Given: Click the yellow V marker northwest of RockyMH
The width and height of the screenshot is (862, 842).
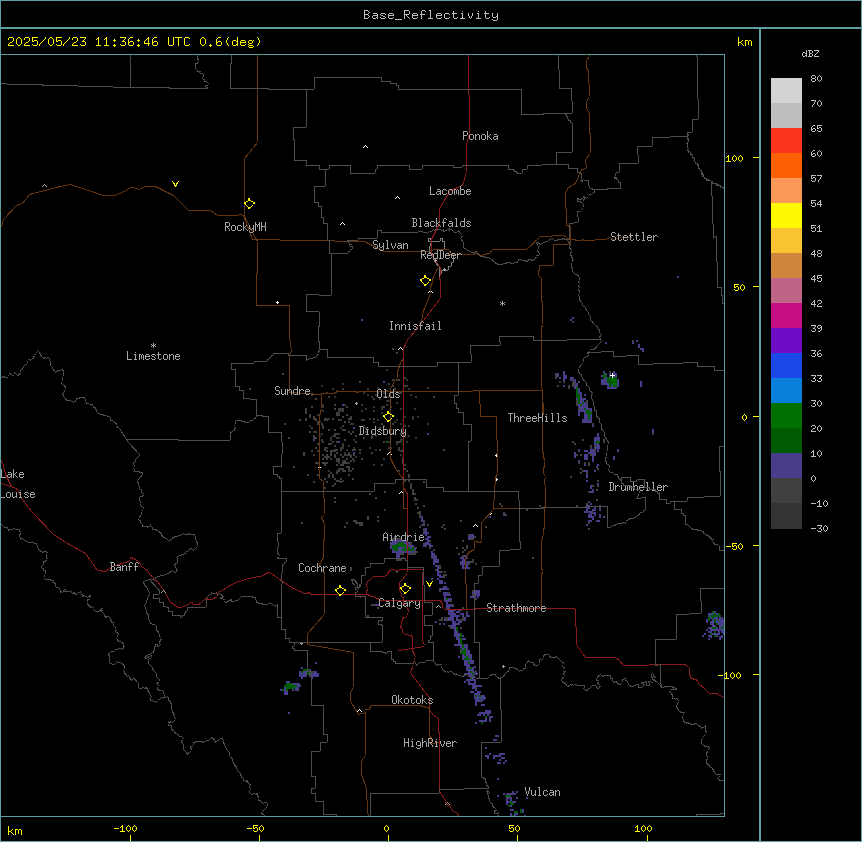Looking at the screenshot, I should point(175,184).
